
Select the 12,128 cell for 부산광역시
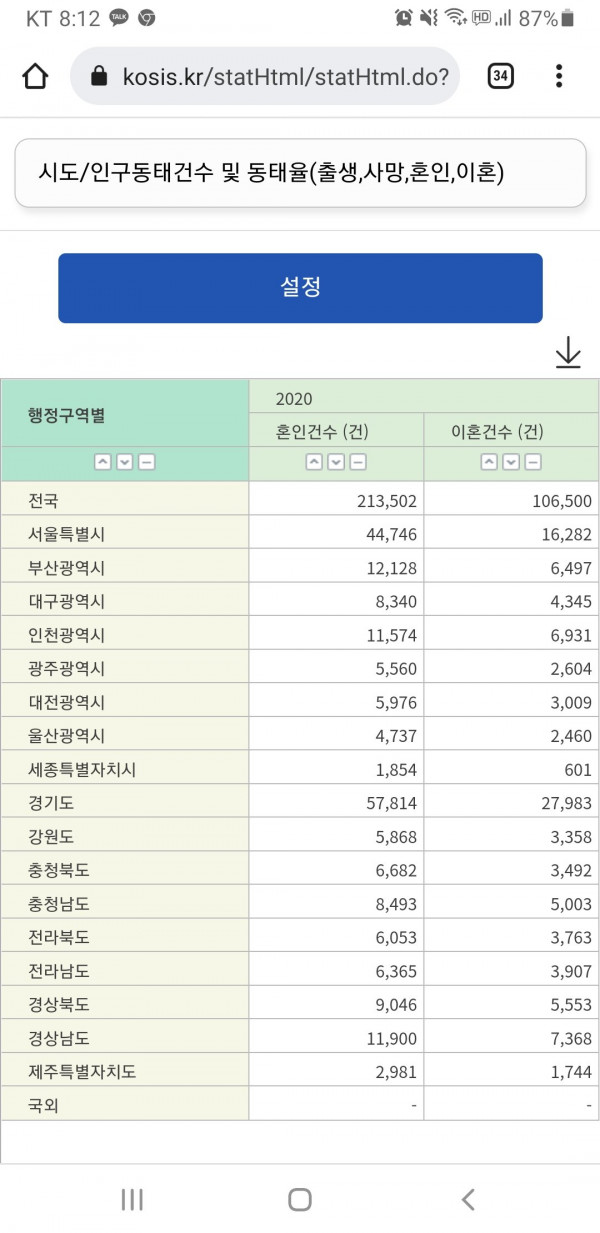[337, 566]
